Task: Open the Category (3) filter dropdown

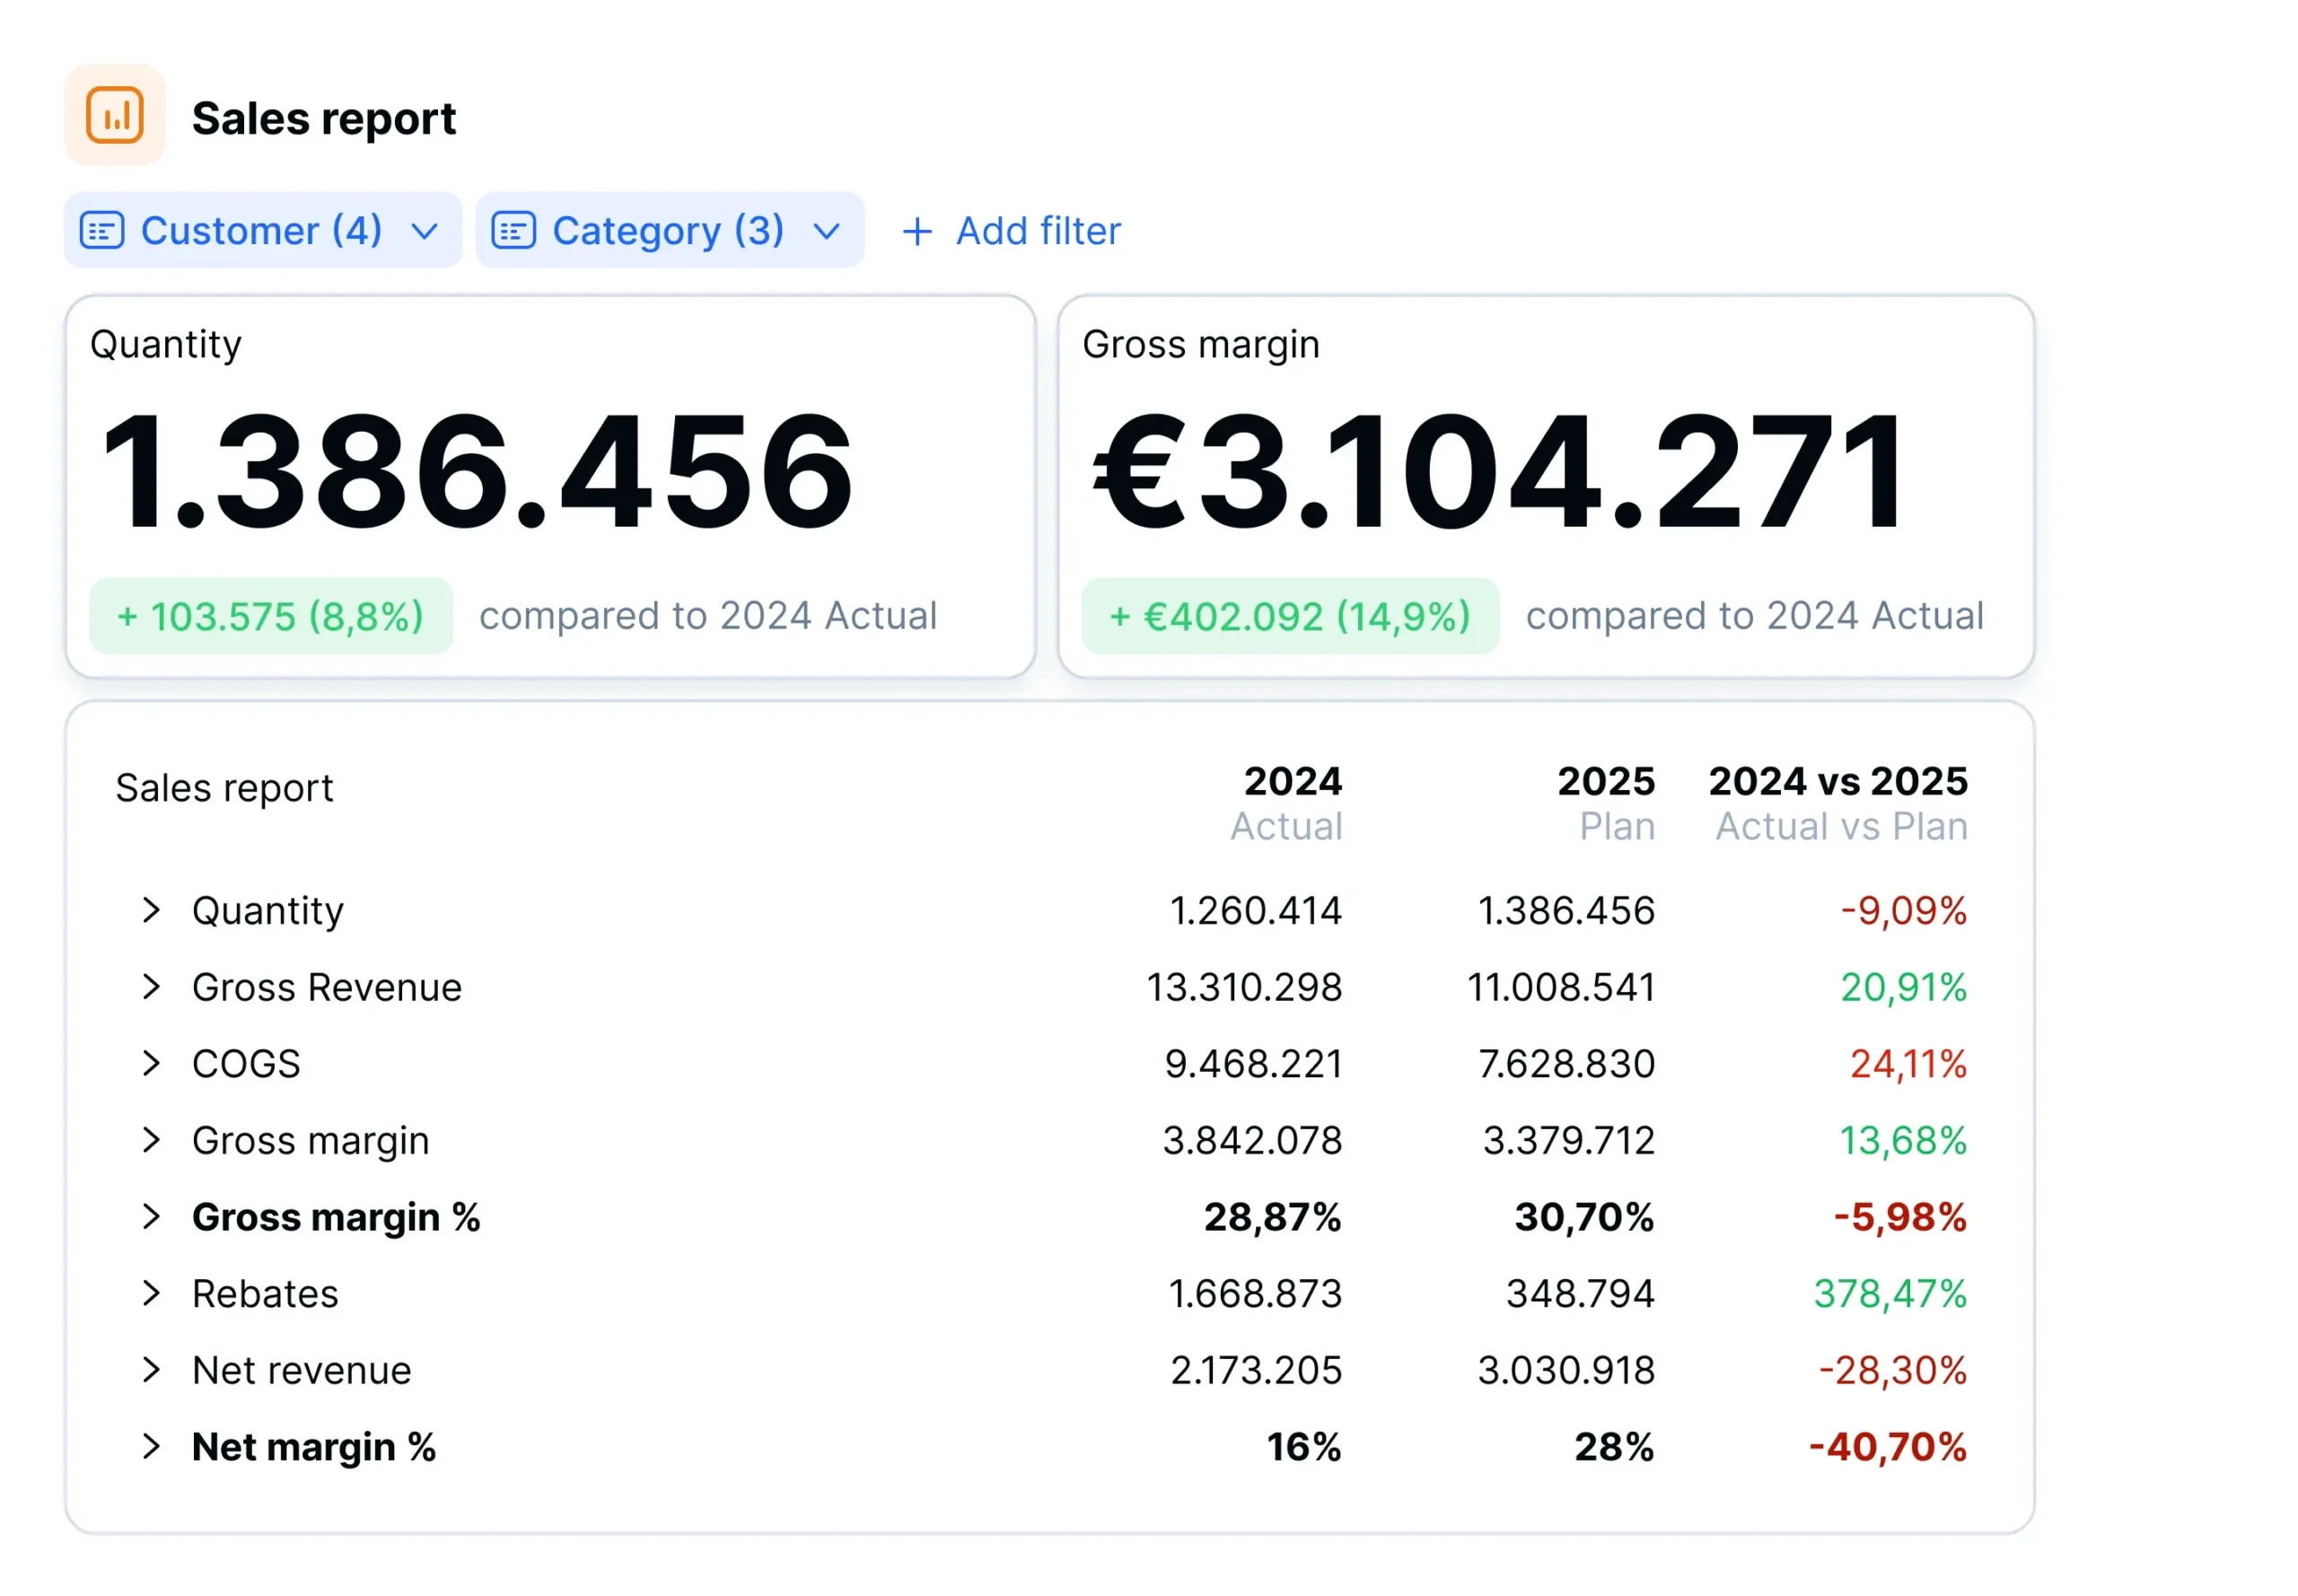Action: (826, 230)
